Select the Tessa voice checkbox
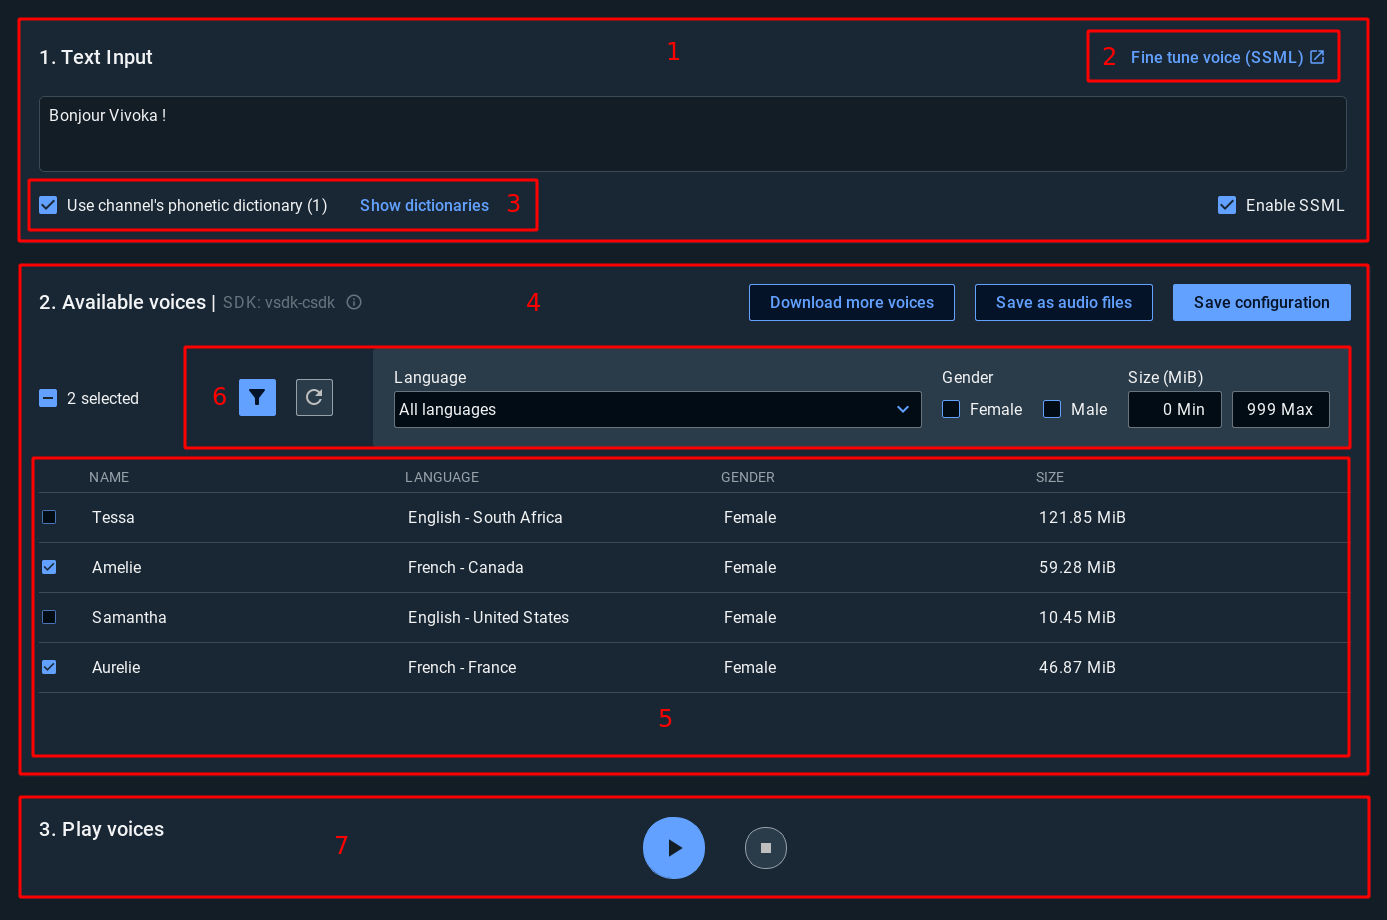1387x920 pixels. point(49,517)
